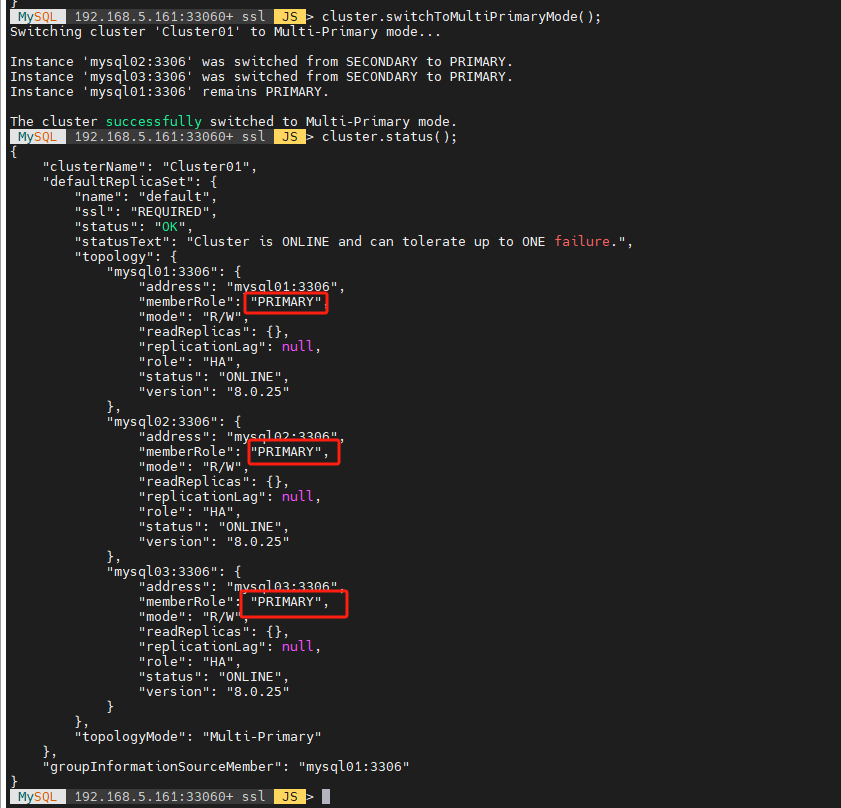Click mysql02's "role": "HA" line
This screenshot has width=841, height=808.
tap(190, 512)
